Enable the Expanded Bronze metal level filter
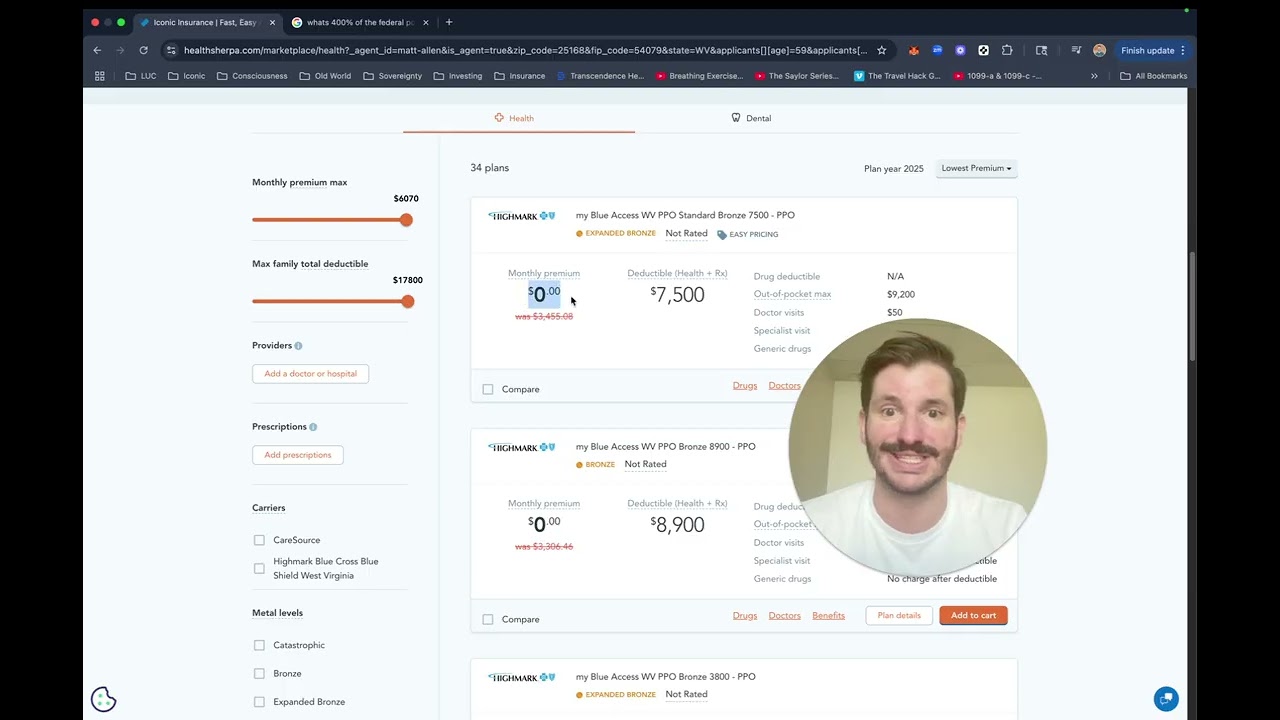This screenshot has width=1280, height=720. 259,702
